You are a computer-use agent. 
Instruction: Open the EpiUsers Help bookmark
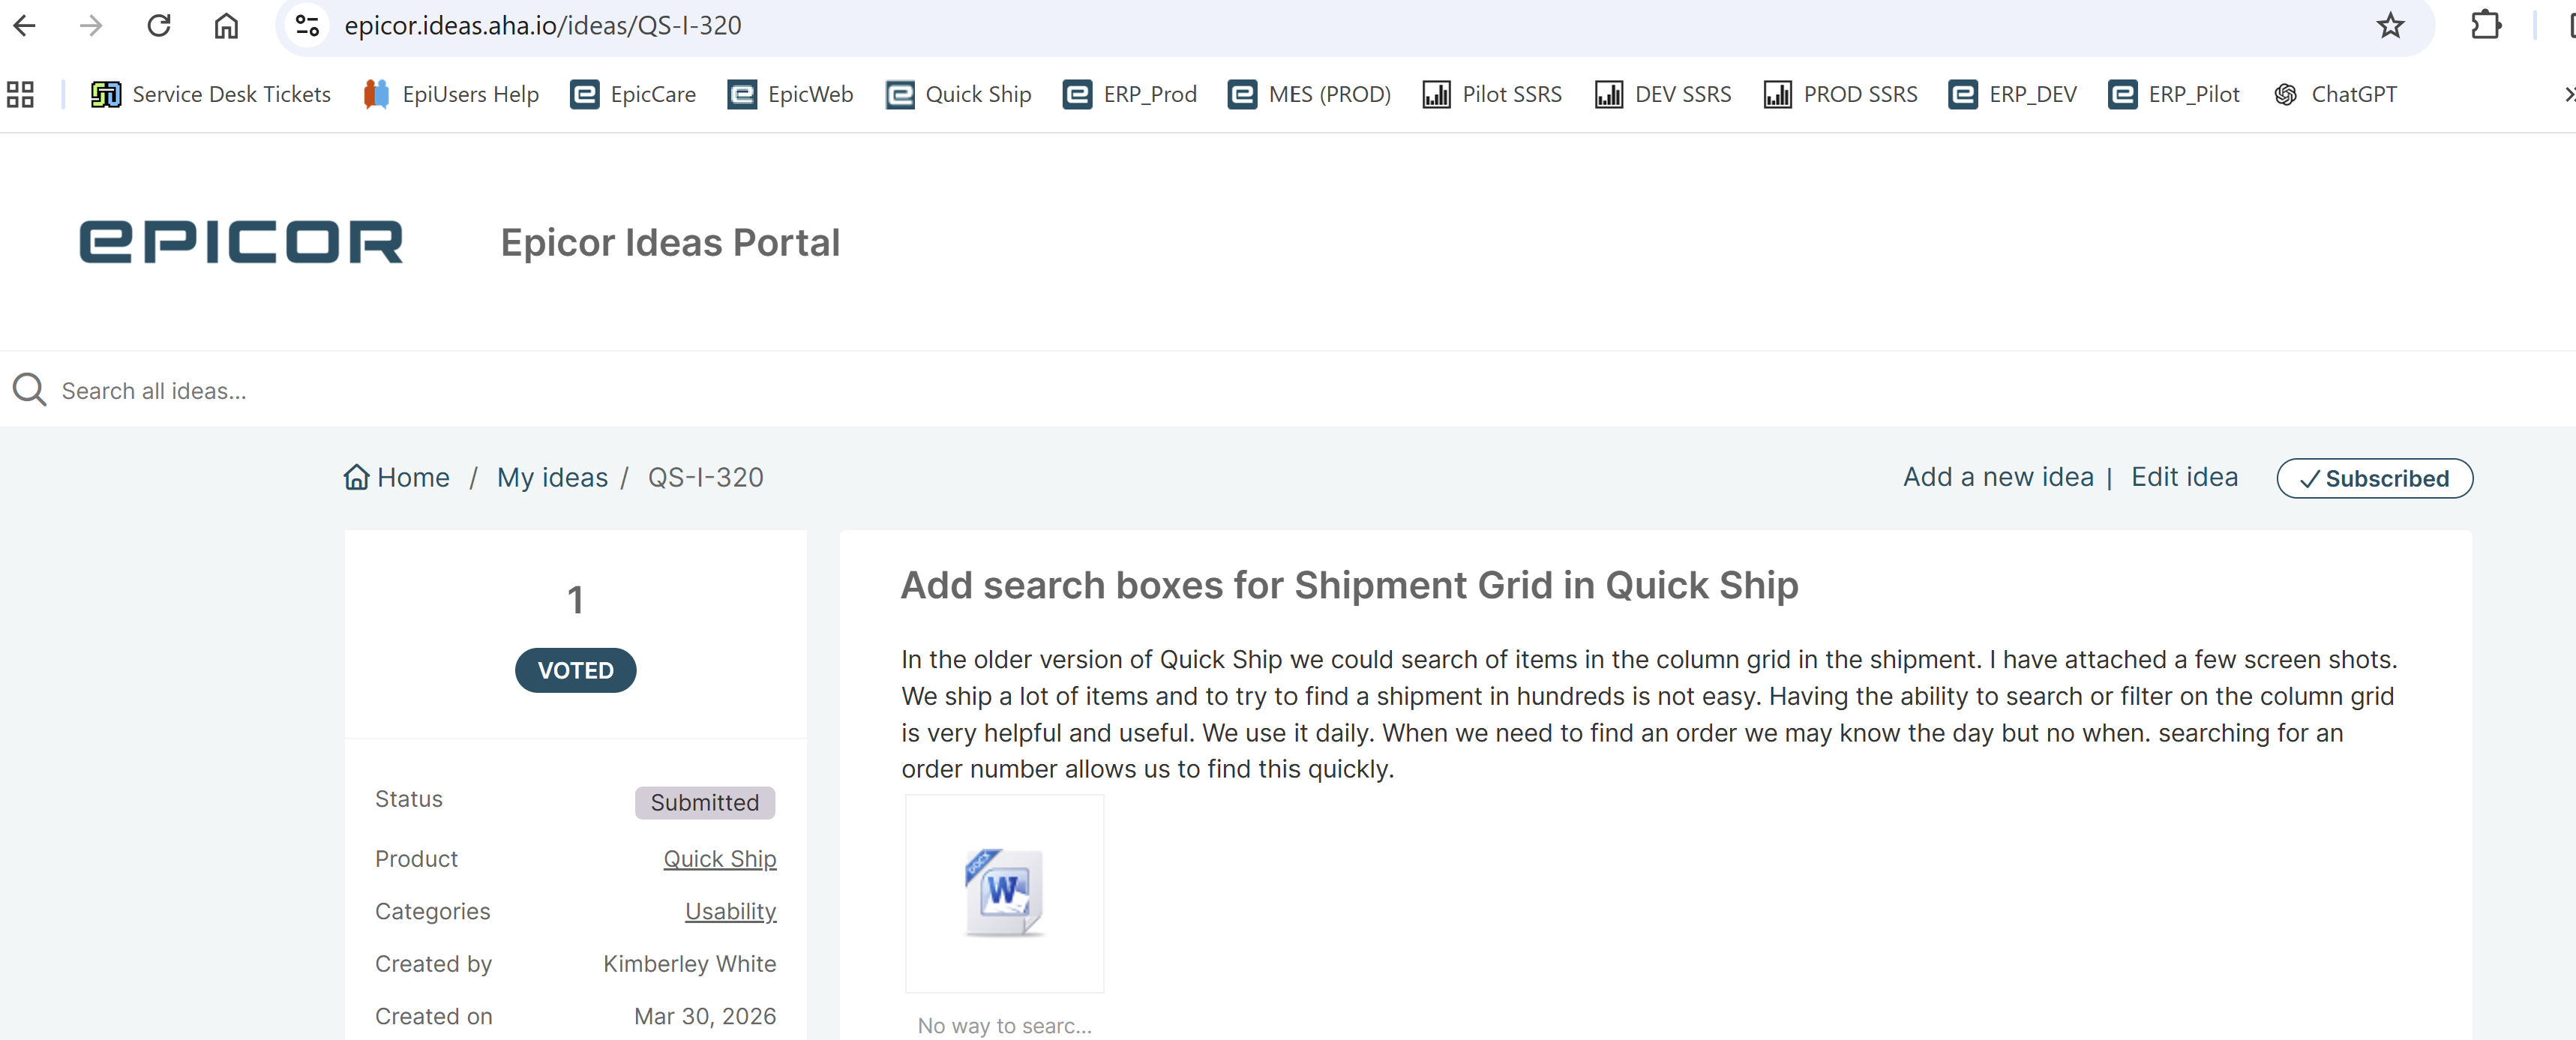[451, 95]
